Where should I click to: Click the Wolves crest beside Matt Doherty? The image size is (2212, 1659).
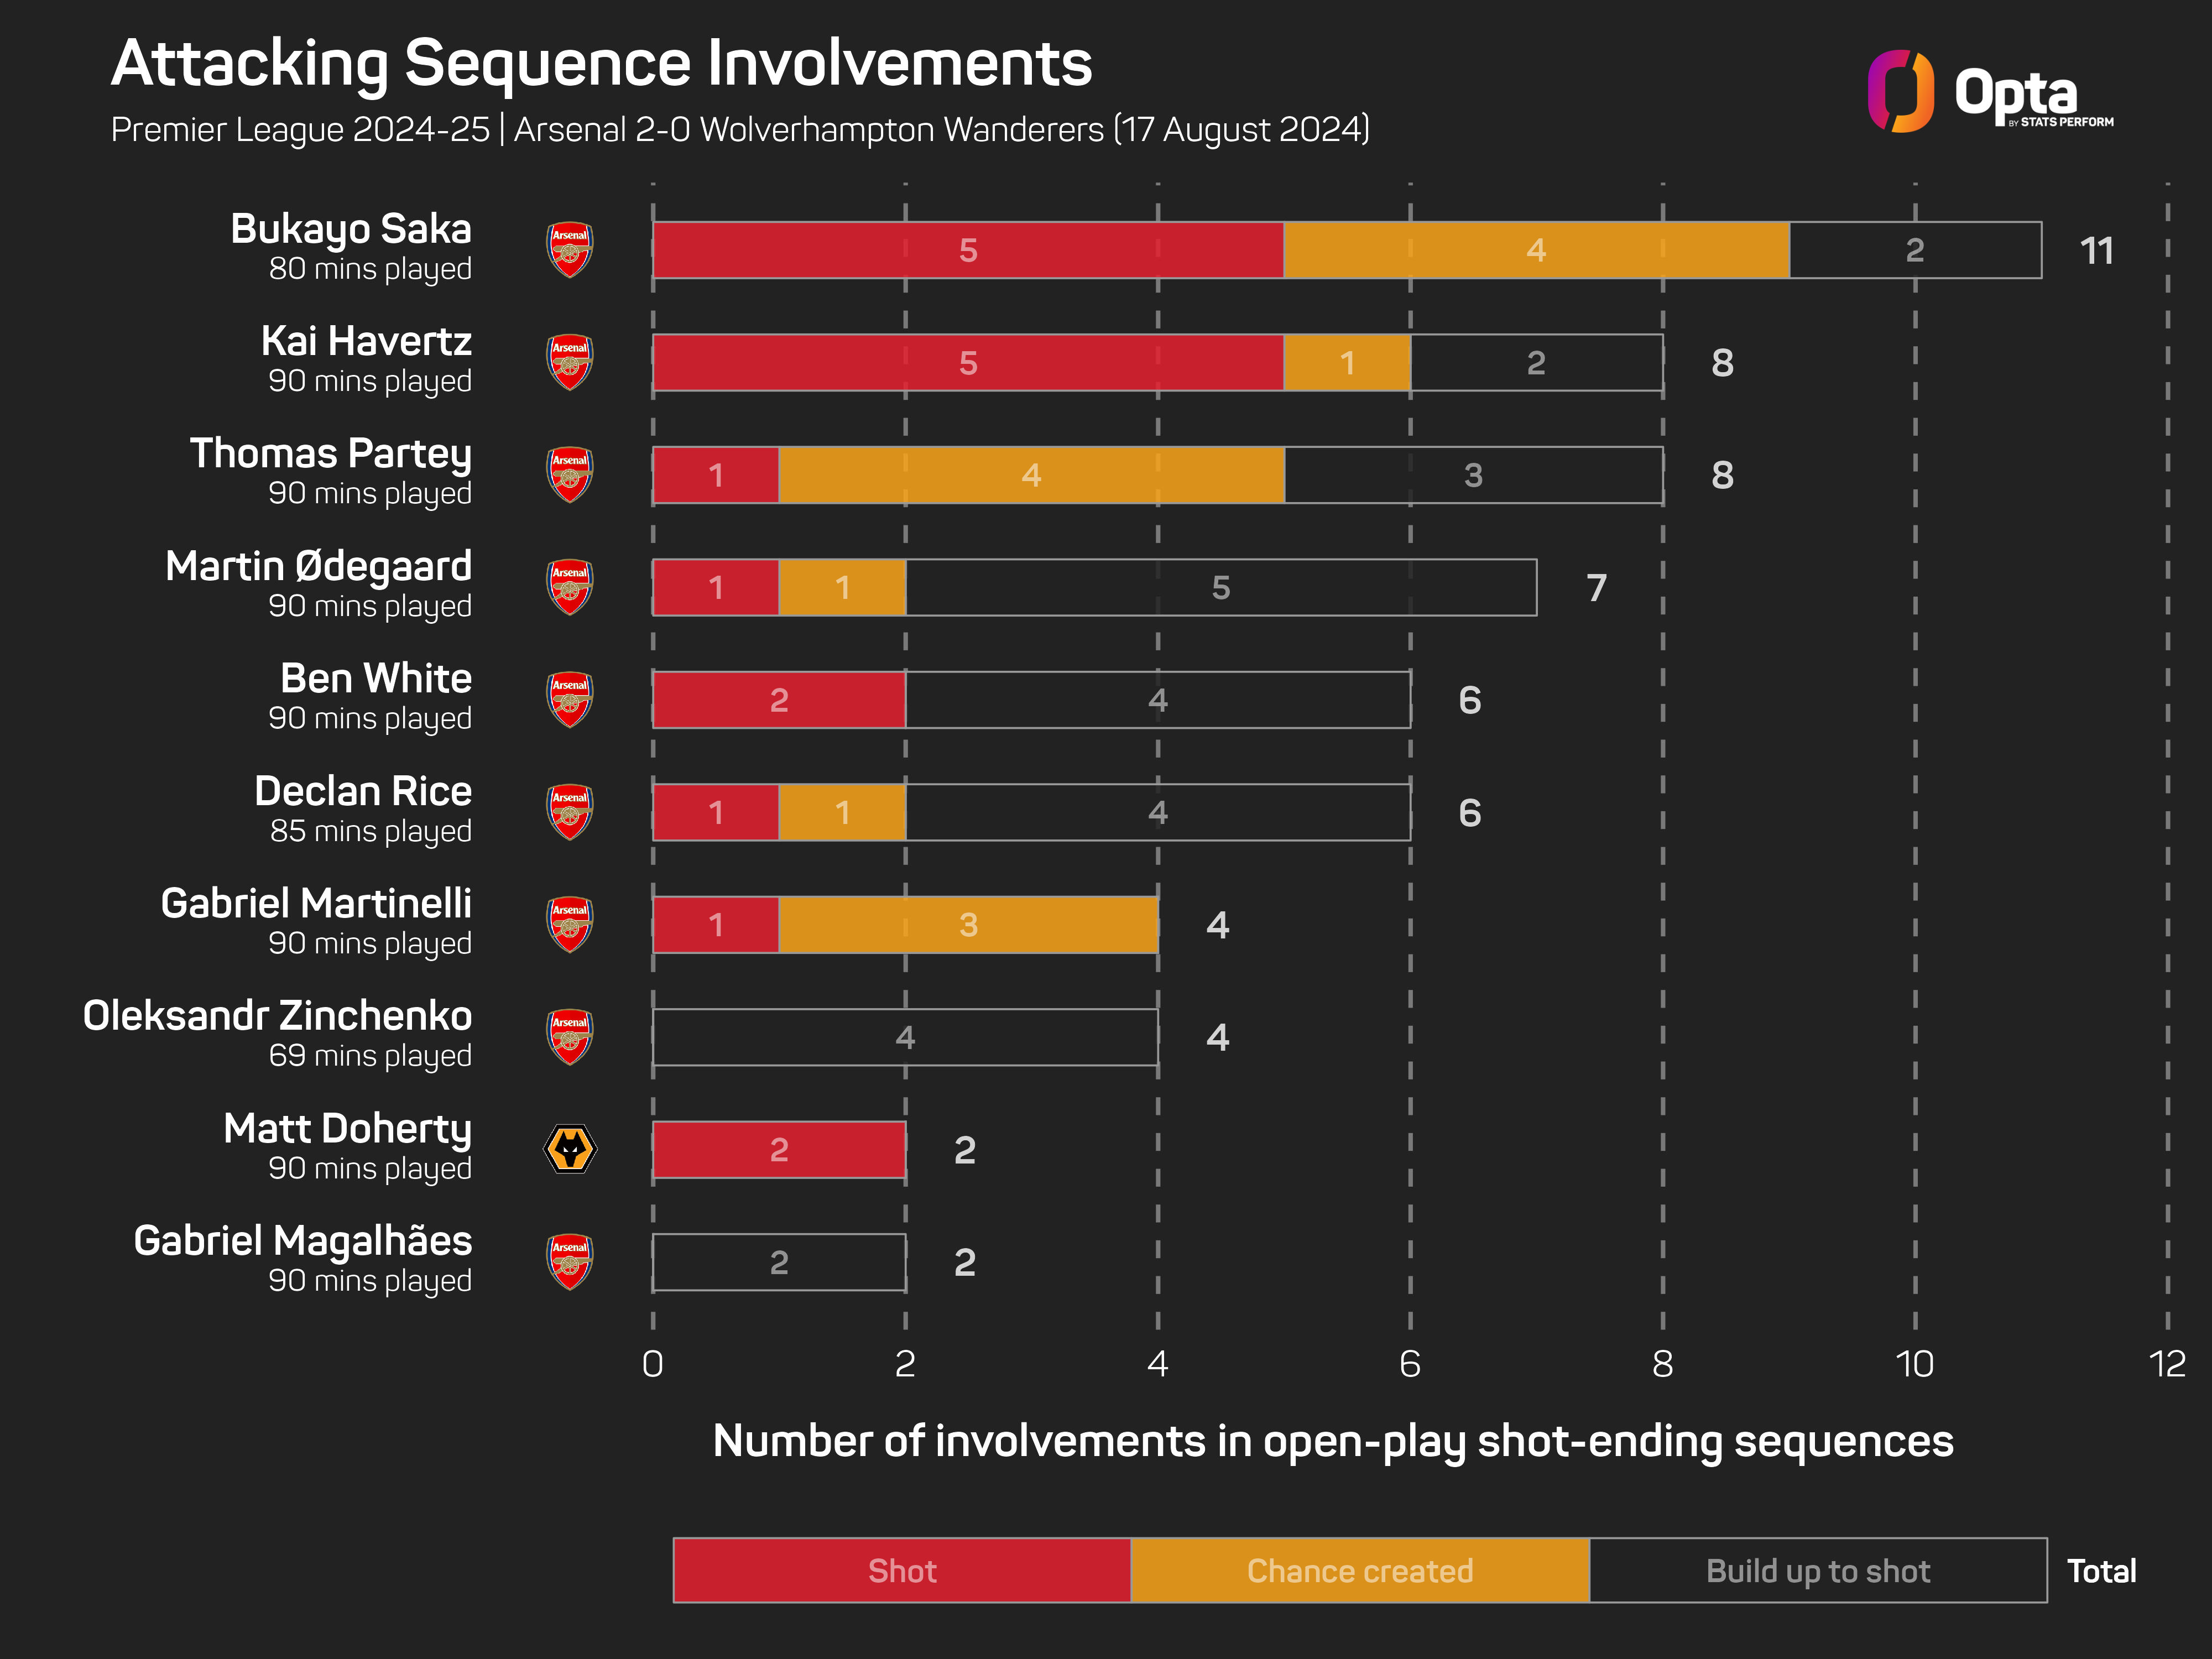click(570, 1149)
